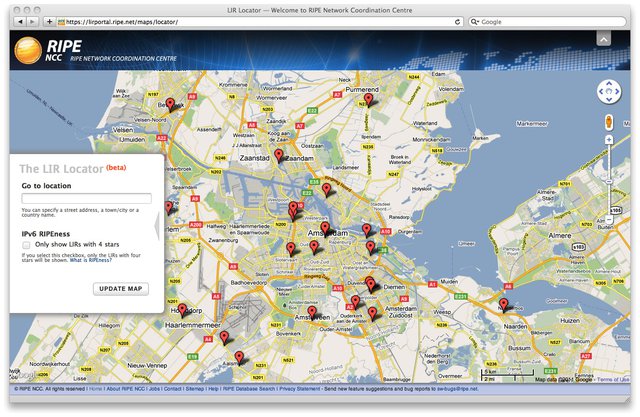Screen dimensions: 640x417
Task: Collapse the LIR Locator side panel arrow
Action: [x=157, y=226]
